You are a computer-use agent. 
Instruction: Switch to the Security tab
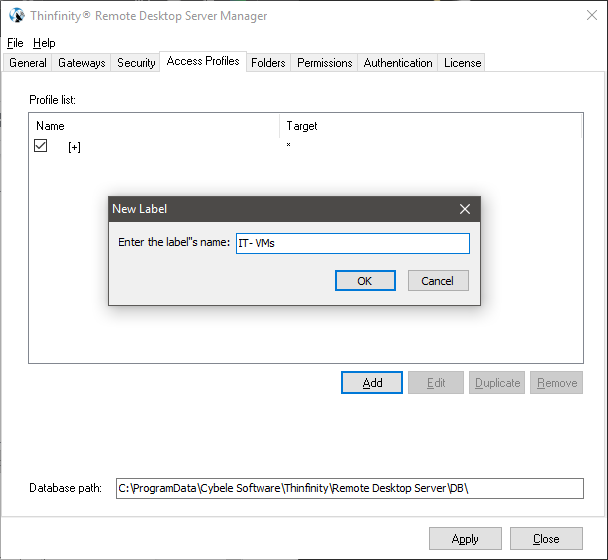click(136, 63)
